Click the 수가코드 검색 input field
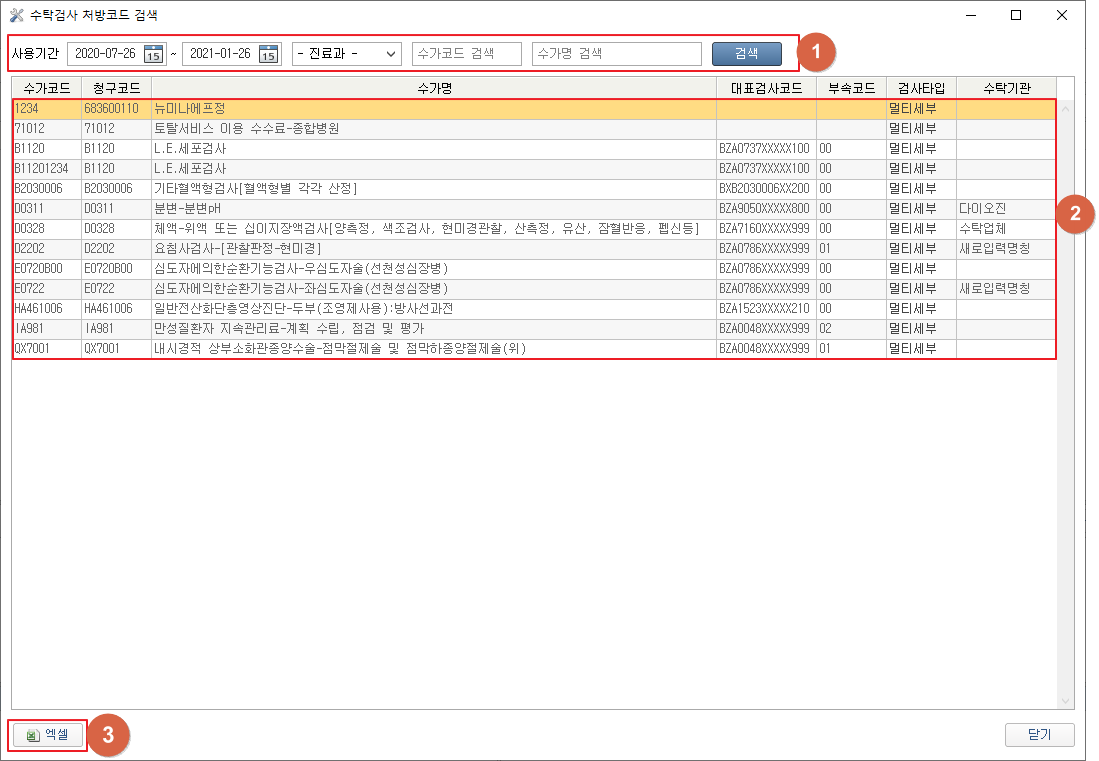Viewport: 1099px width, 761px height. point(466,54)
